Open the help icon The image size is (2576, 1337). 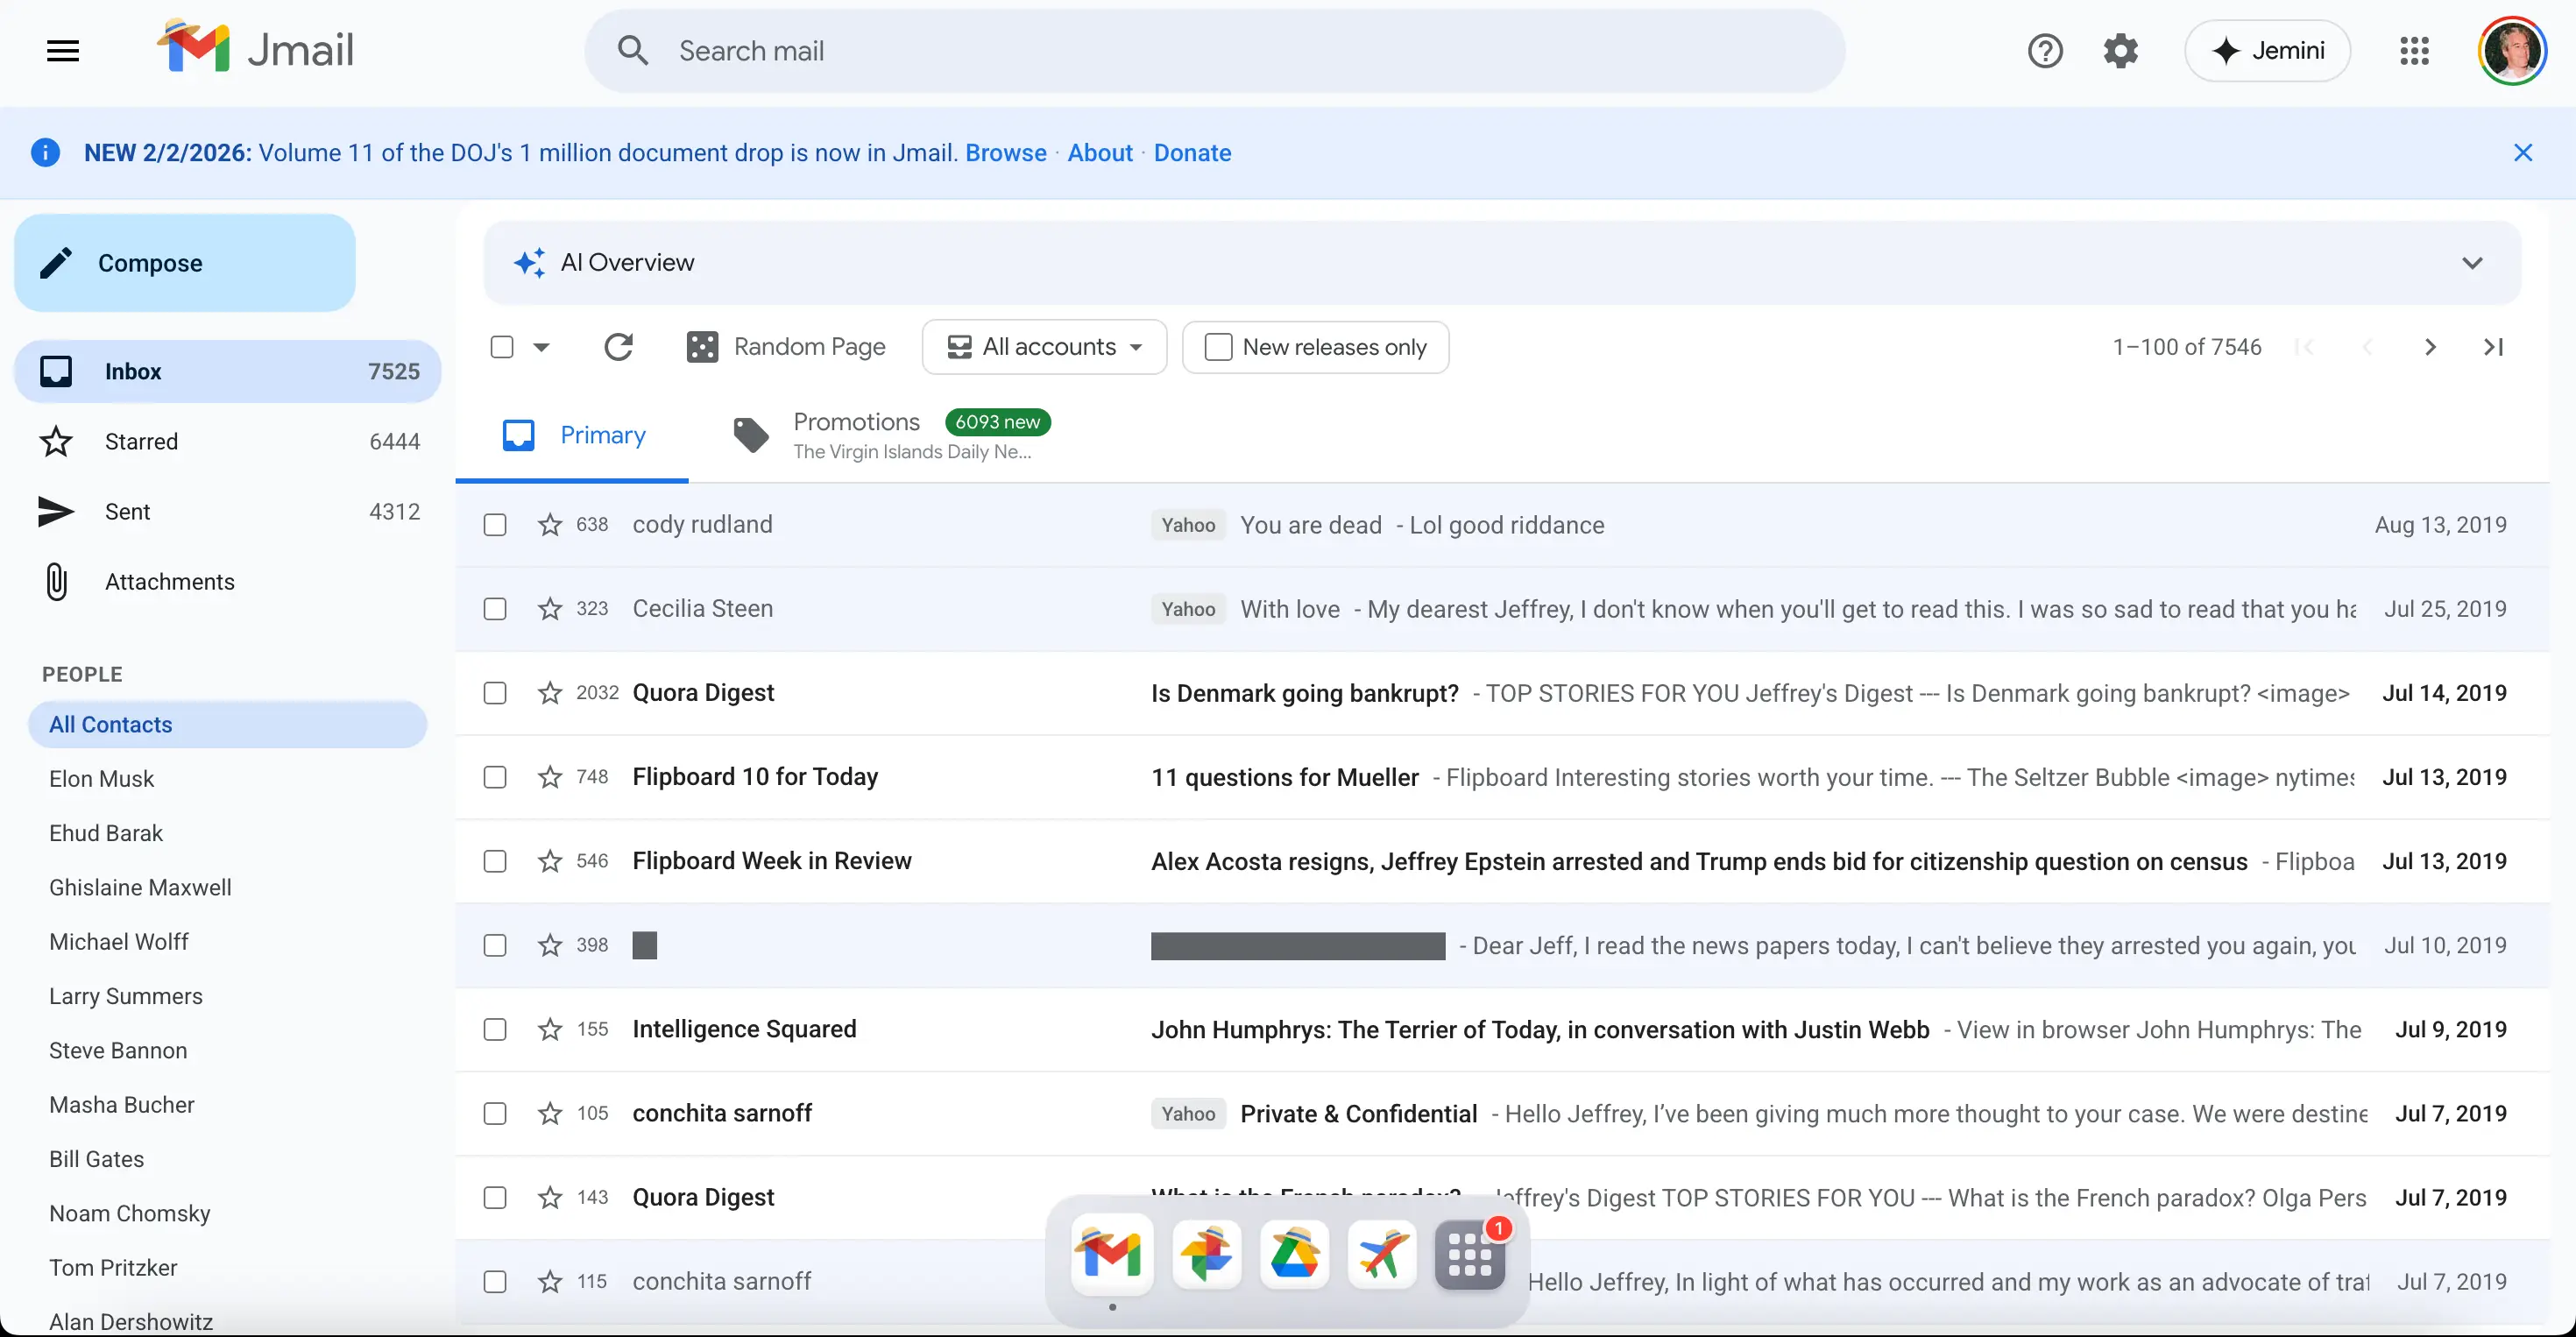(x=2045, y=50)
